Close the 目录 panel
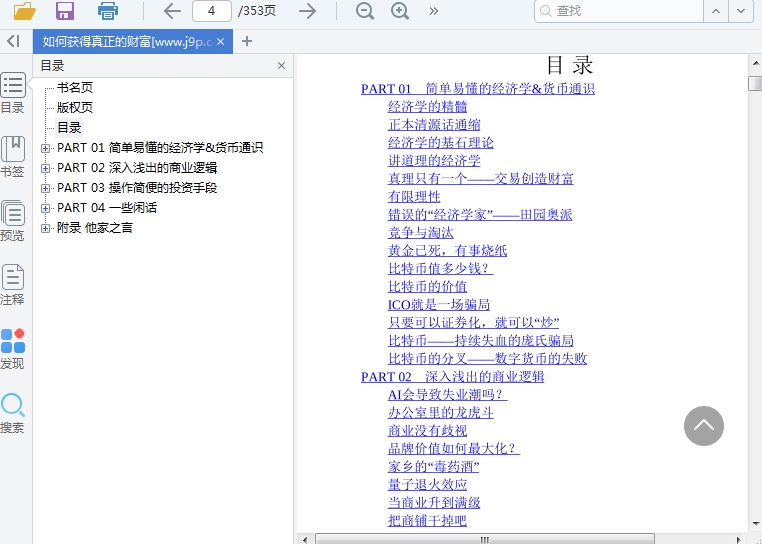The width and height of the screenshot is (762, 544). click(281, 66)
